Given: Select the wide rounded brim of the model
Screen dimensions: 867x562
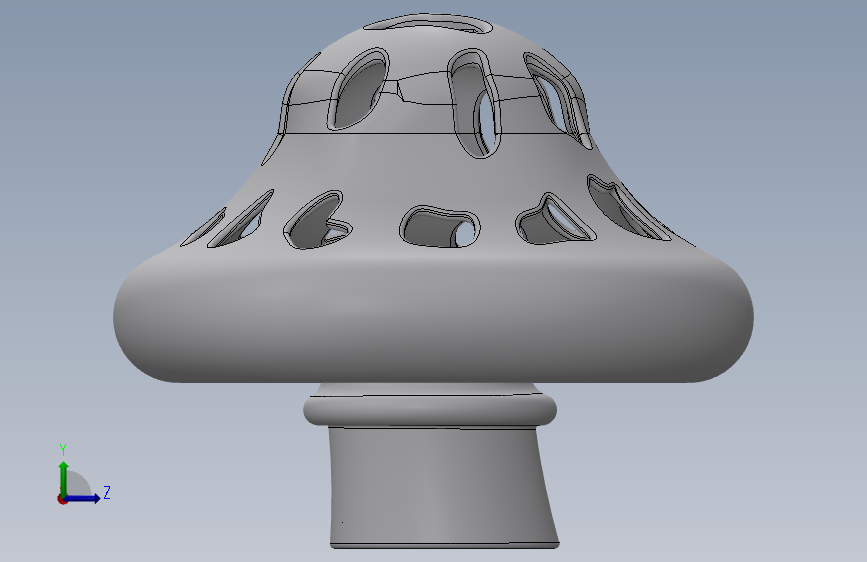Looking at the screenshot, I should coord(434,318).
